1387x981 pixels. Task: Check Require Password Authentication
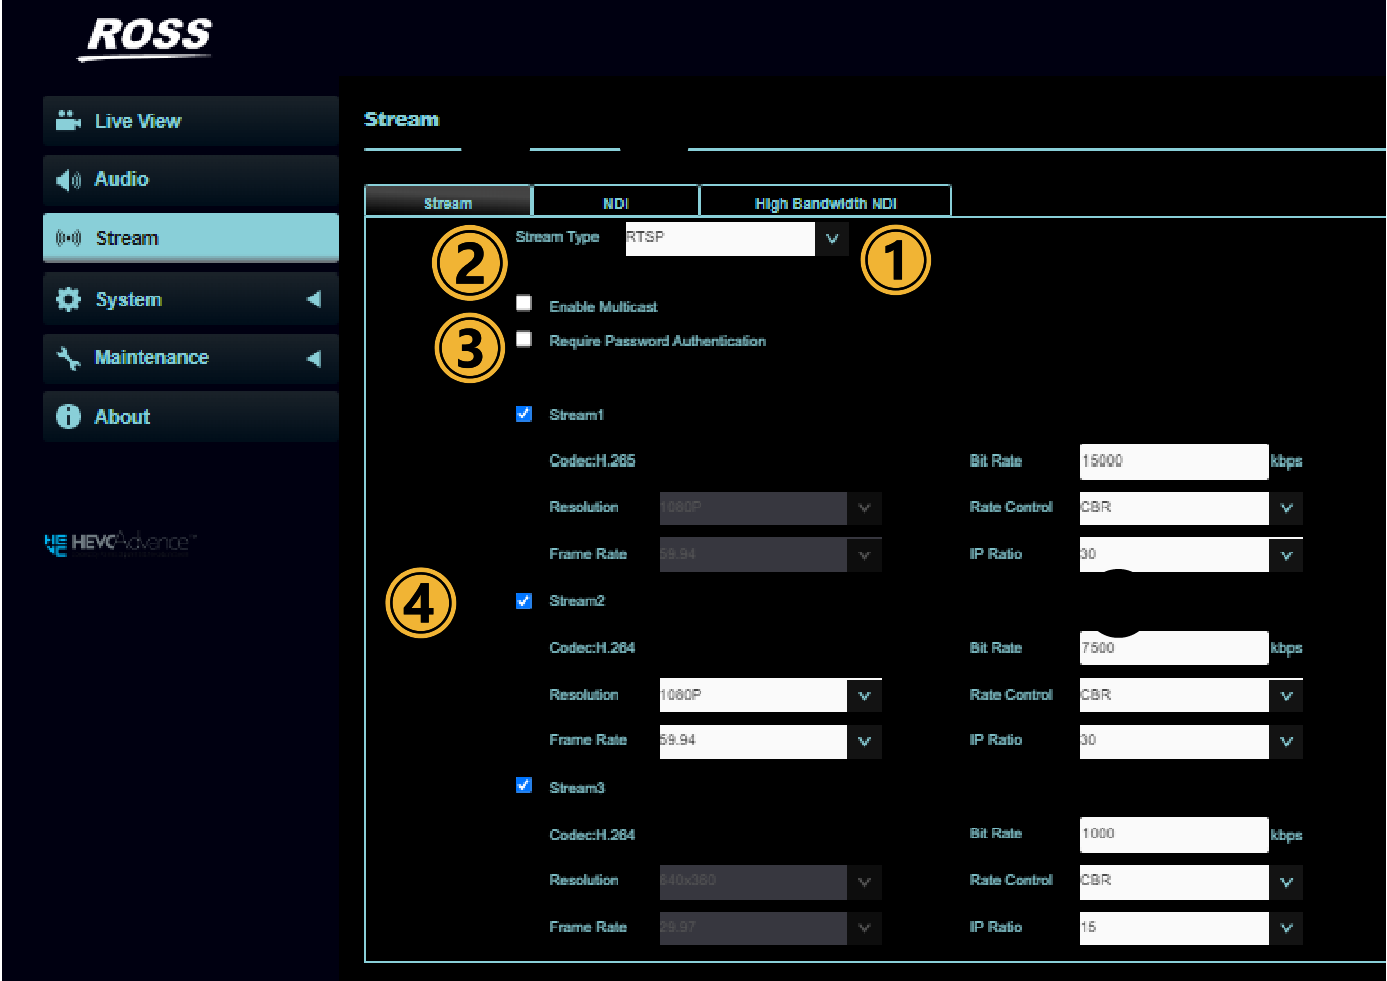coord(524,340)
